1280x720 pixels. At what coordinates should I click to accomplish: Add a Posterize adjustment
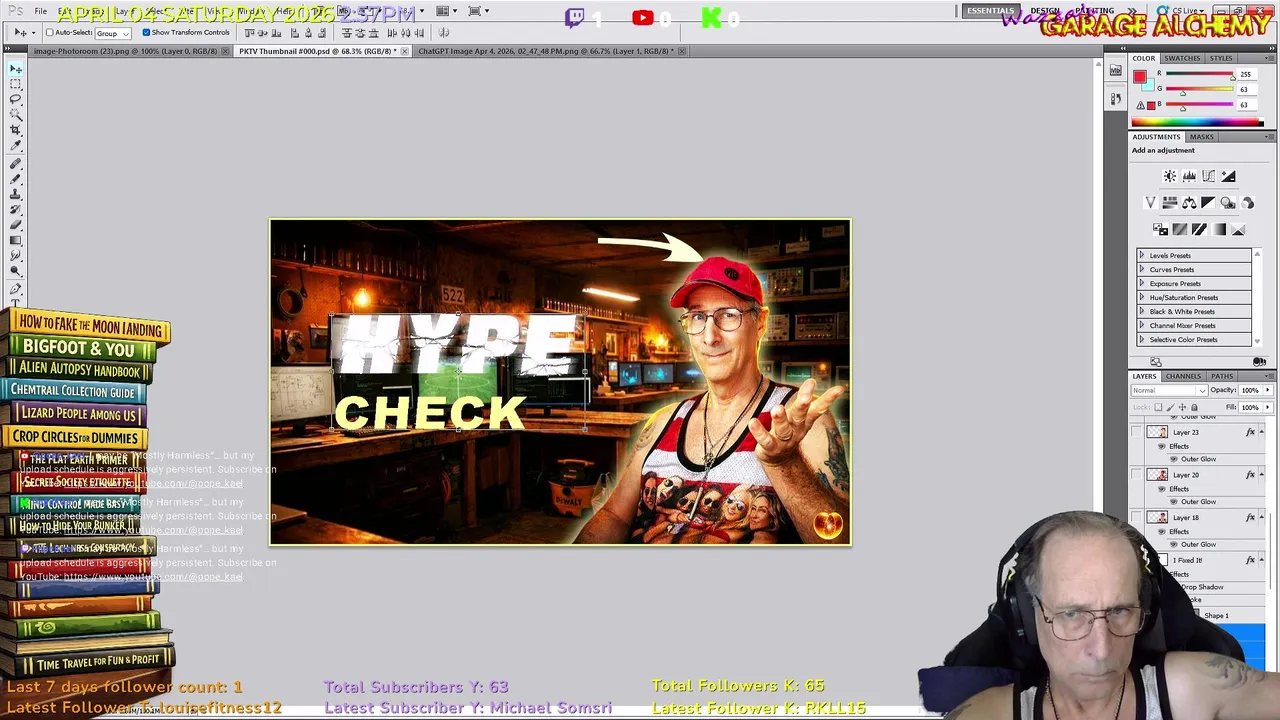1180,229
